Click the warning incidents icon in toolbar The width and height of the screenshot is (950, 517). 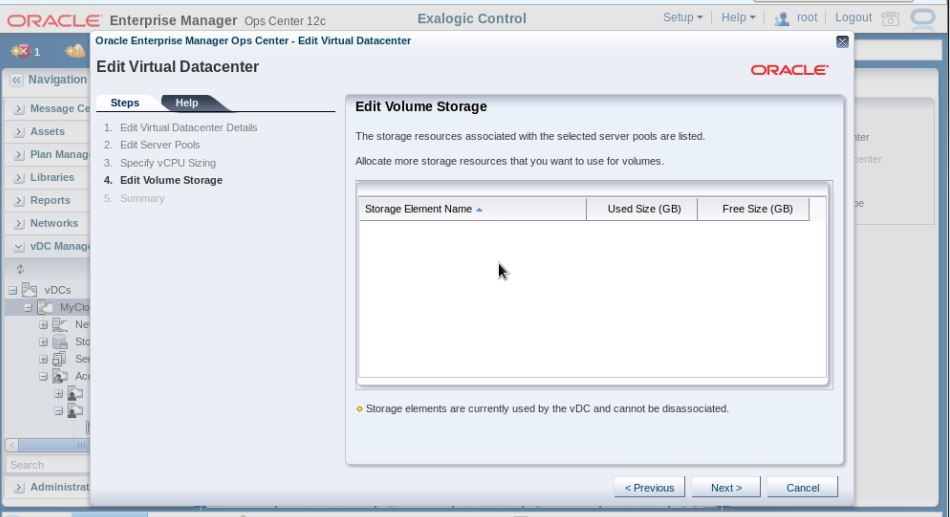(75, 51)
